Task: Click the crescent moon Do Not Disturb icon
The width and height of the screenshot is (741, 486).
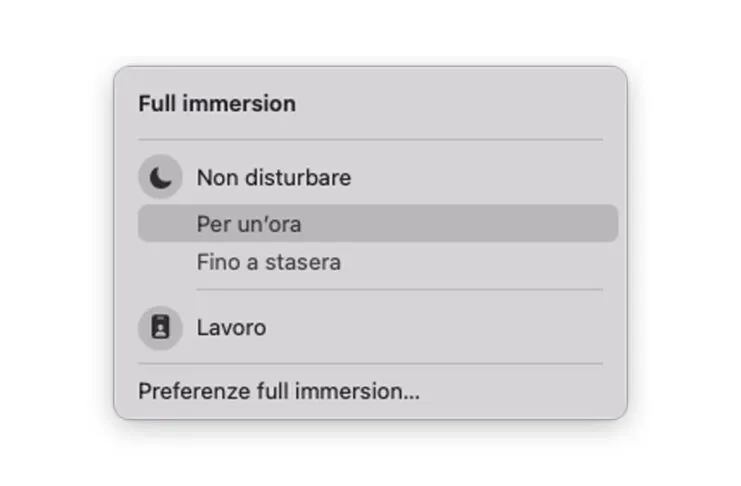Action: click(160, 178)
